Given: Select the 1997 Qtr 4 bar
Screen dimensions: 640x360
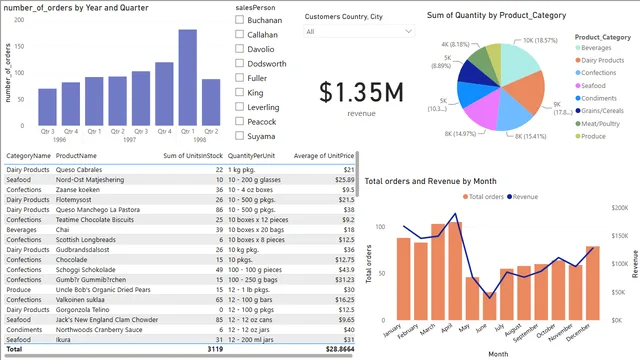Looking at the screenshot, I should point(164,94).
